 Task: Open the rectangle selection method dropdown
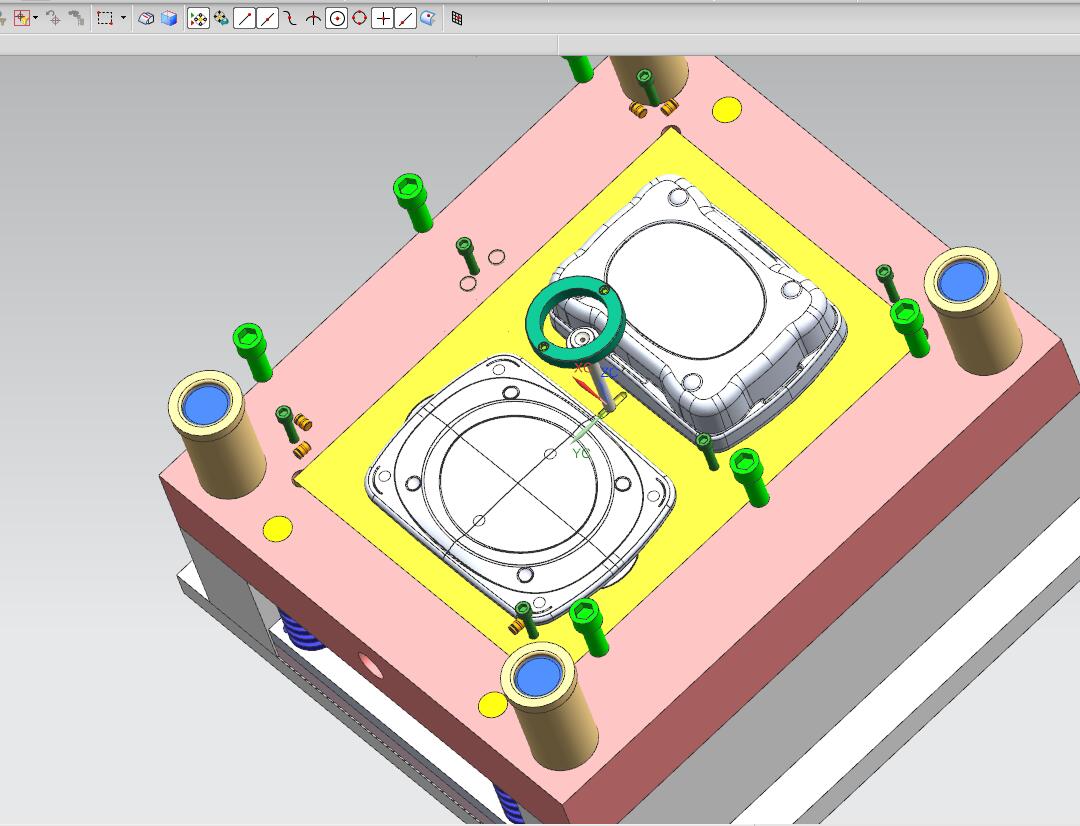(123, 19)
